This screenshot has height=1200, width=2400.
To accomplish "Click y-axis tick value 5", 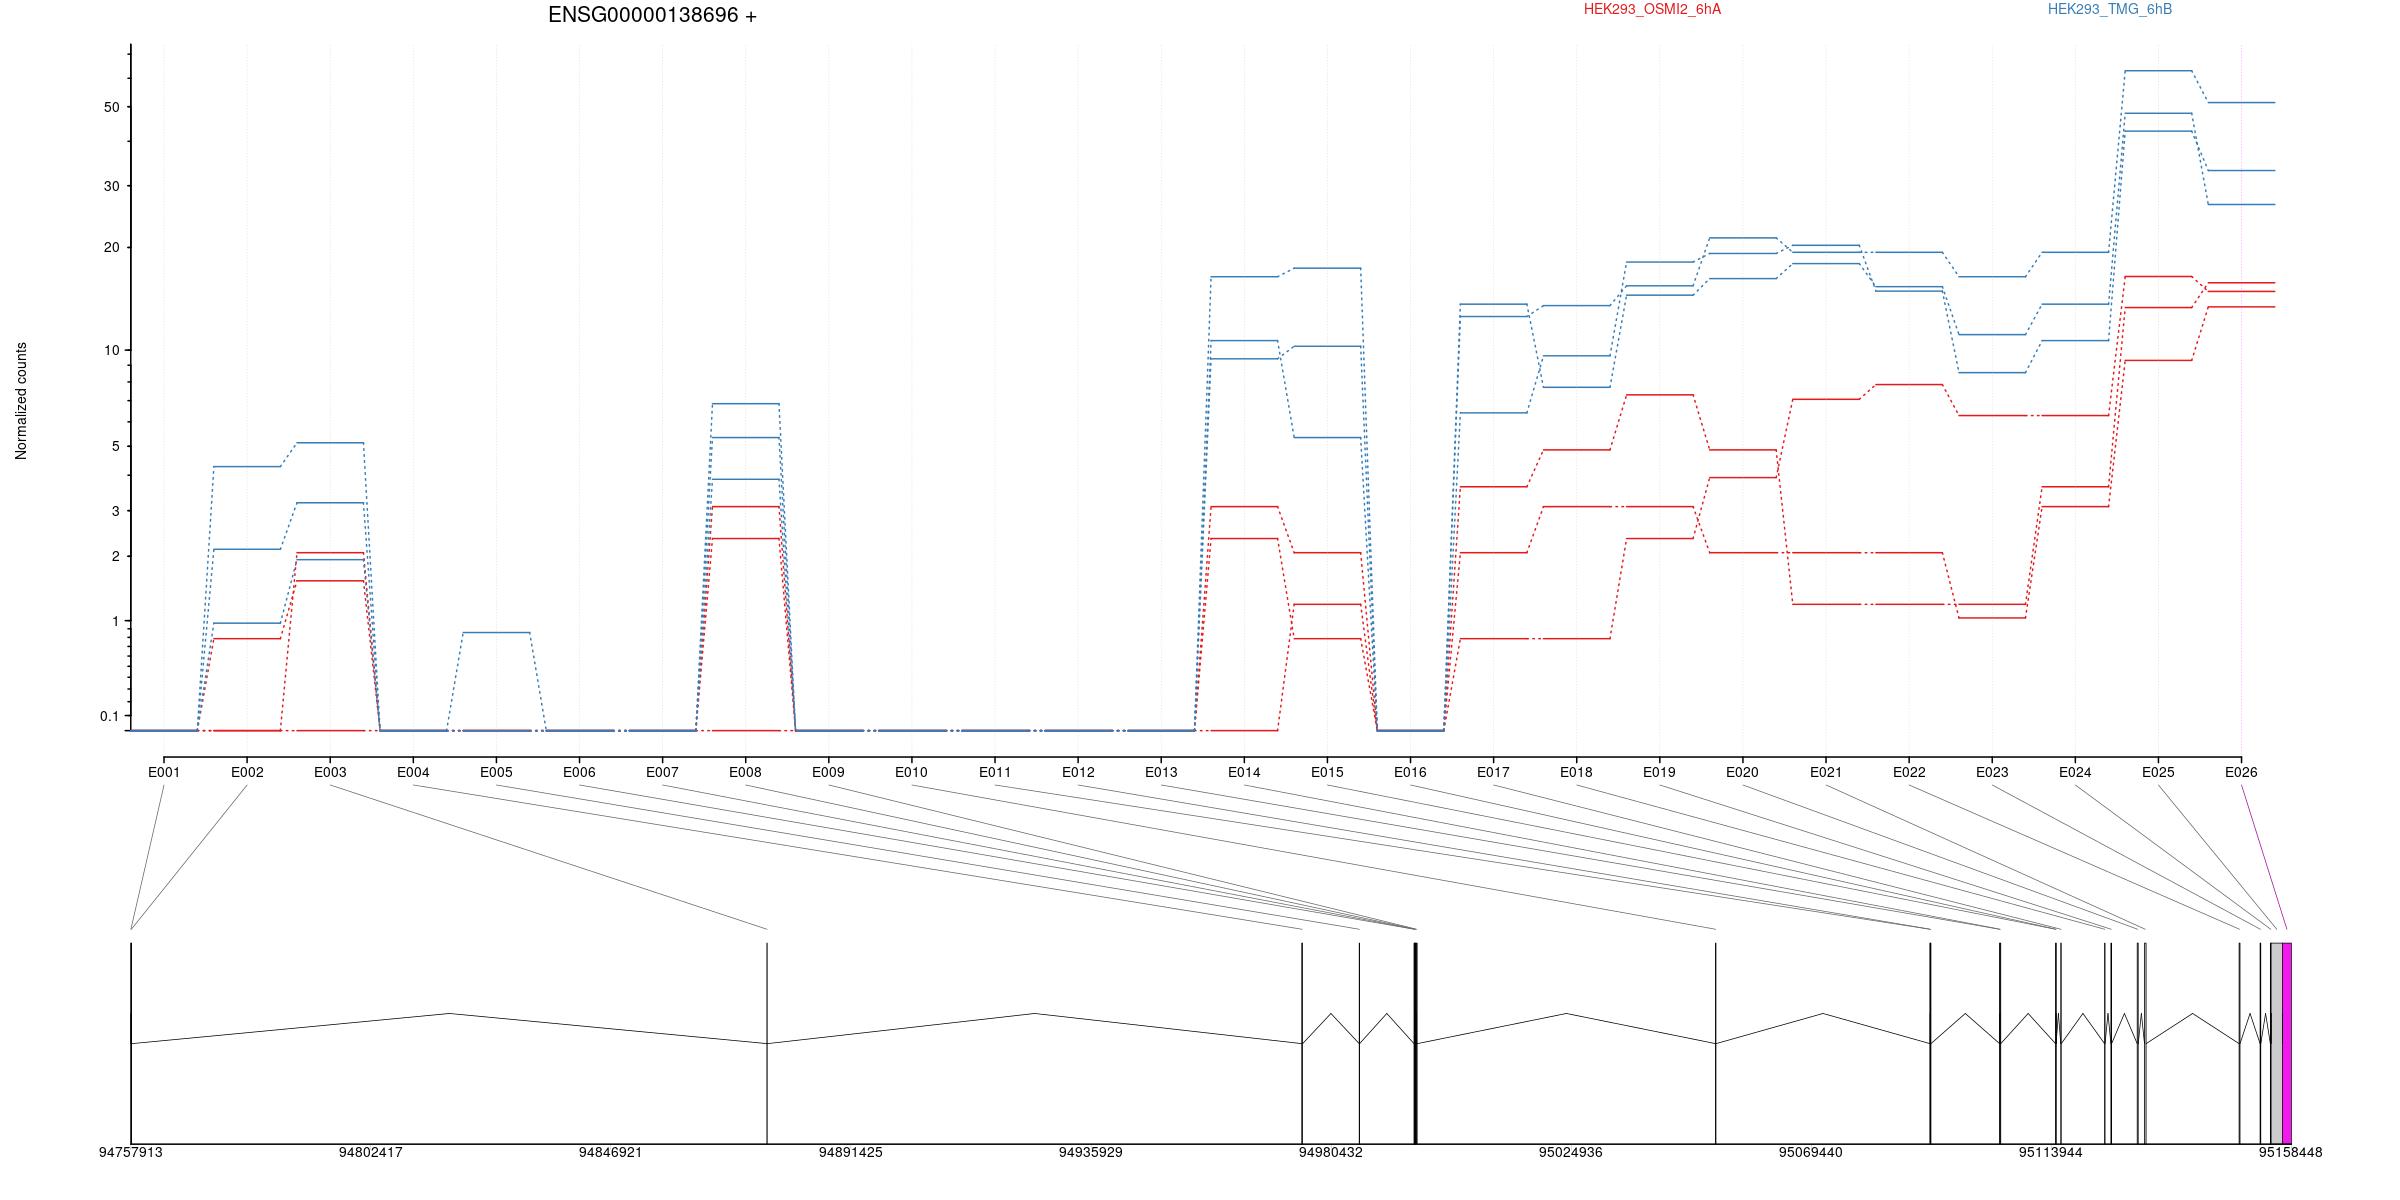I will (x=115, y=446).
